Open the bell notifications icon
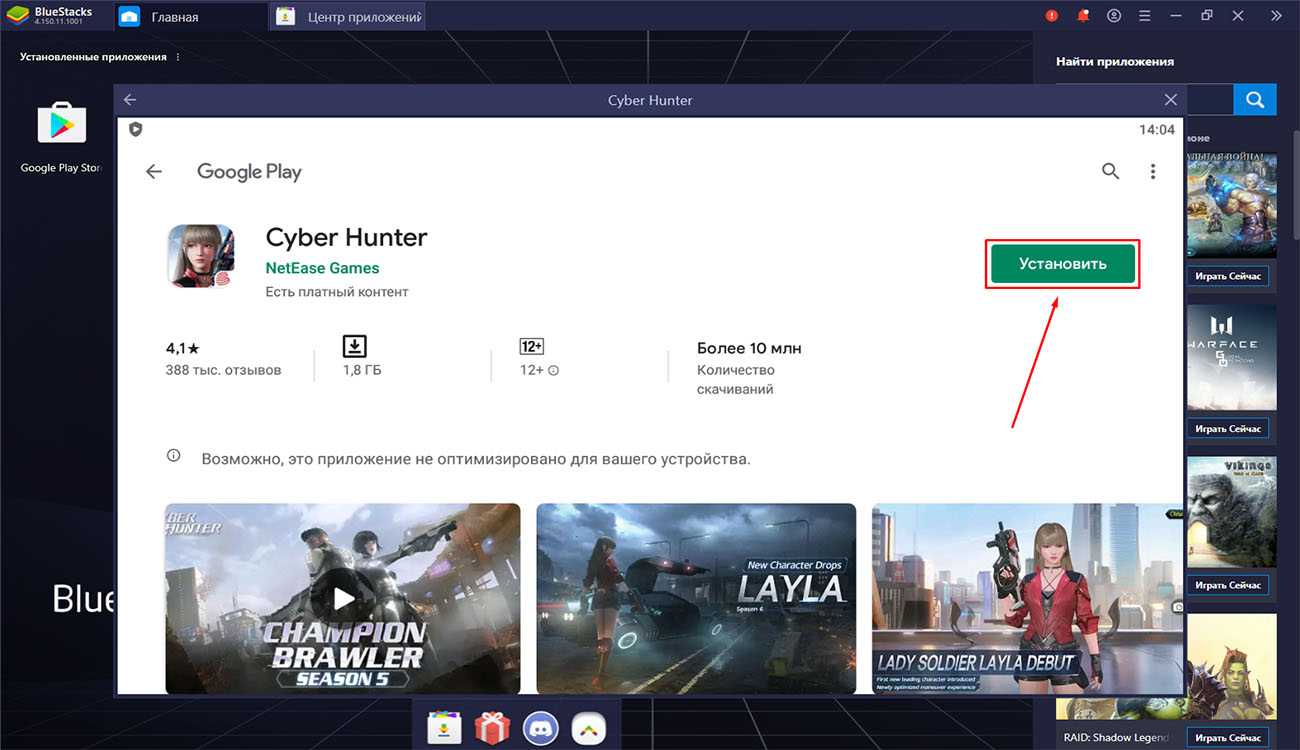Viewport: 1300px width, 750px height. tap(1083, 16)
